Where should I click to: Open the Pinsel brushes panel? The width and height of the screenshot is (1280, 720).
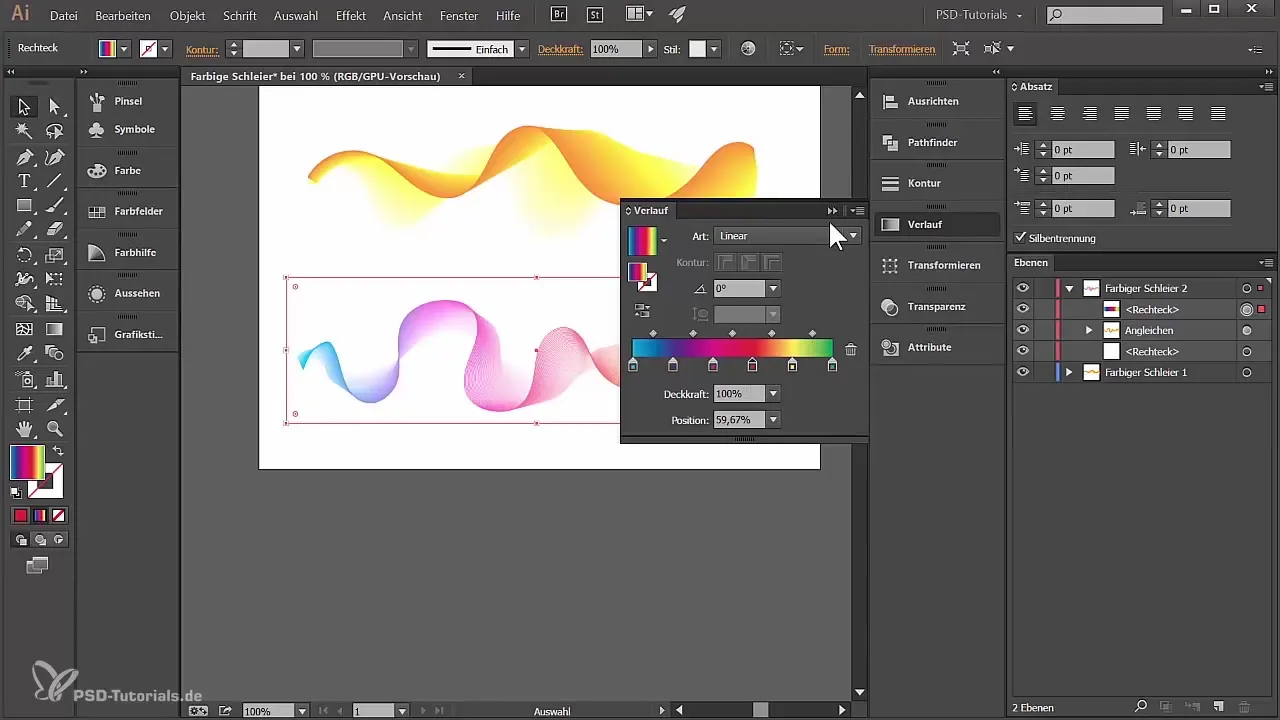coord(128,101)
